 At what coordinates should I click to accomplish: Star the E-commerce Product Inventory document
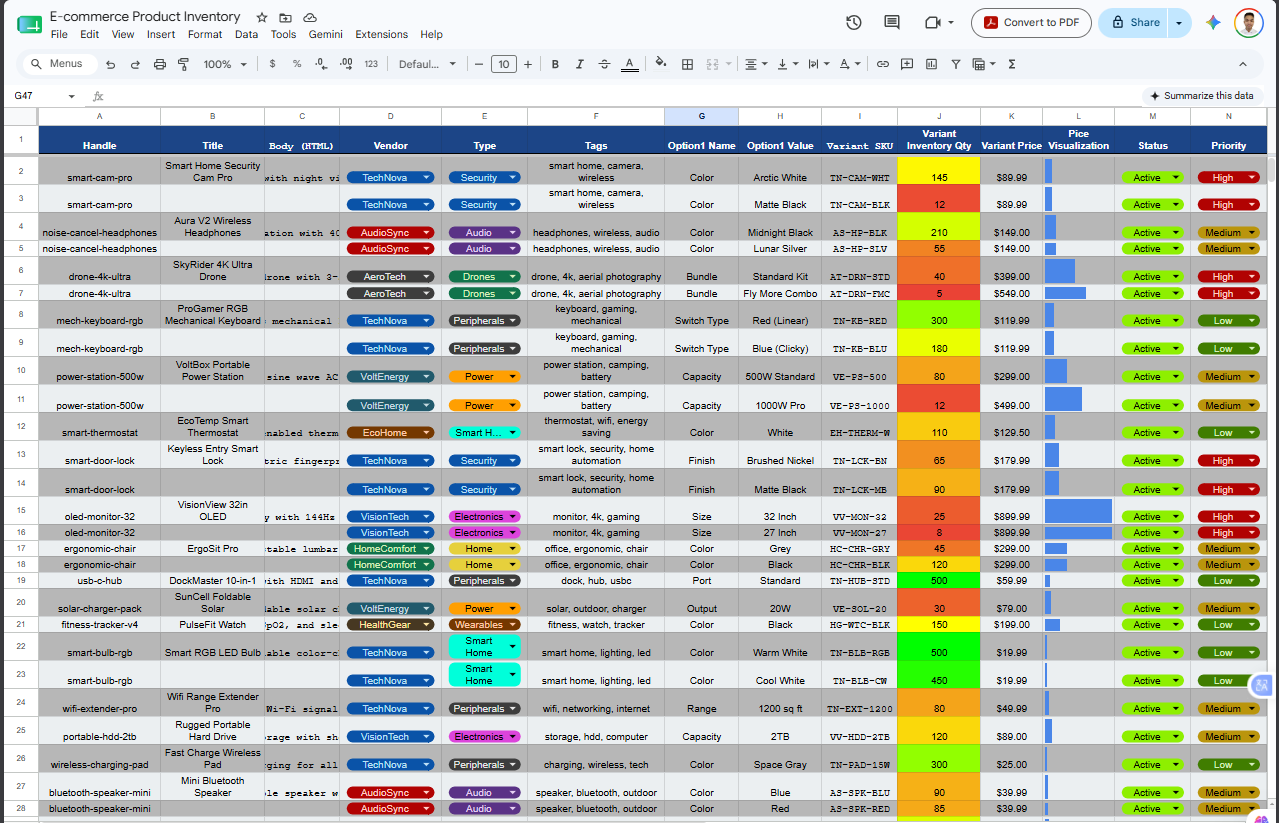(x=262, y=17)
